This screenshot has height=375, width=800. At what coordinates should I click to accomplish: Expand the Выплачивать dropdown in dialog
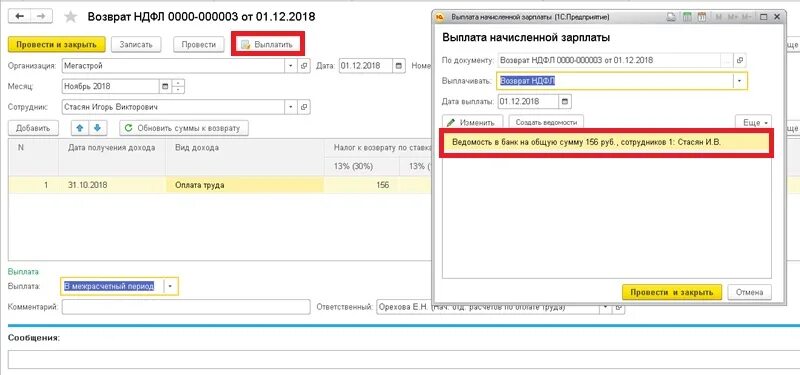tap(740, 81)
